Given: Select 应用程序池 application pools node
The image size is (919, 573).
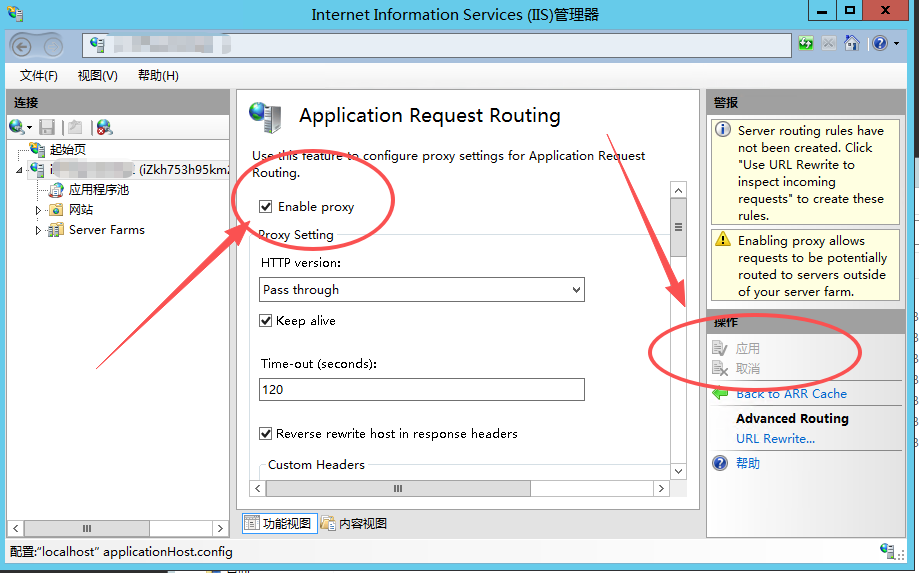Looking at the screenshot, I should (x=98, y=190).
